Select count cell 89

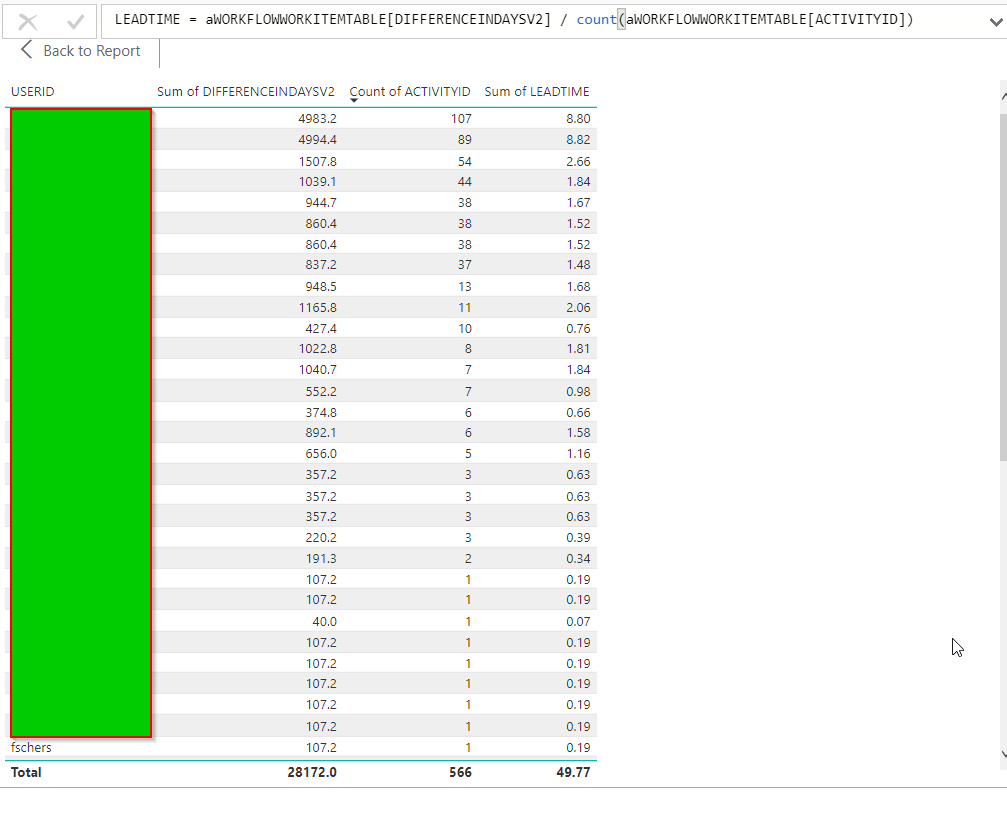464,139
